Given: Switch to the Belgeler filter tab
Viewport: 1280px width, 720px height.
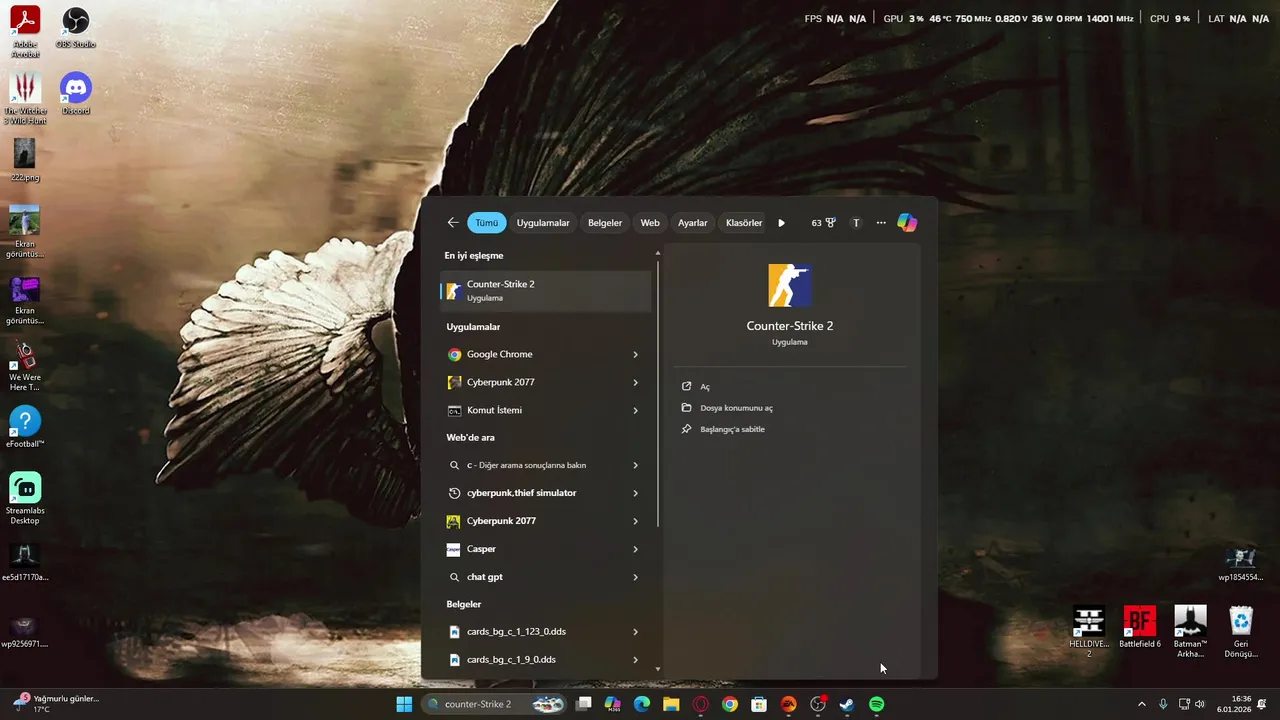Looking at the screenshot, I should point(605,223).
